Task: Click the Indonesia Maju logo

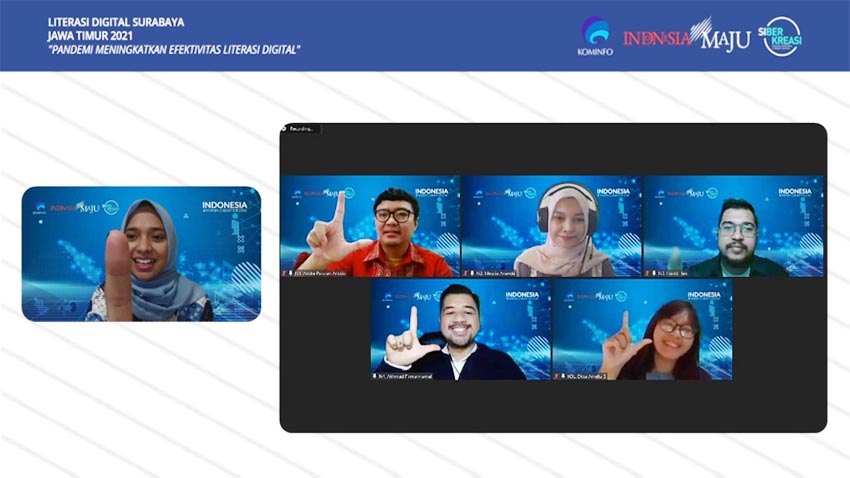Action: click(x=686, y=37)
